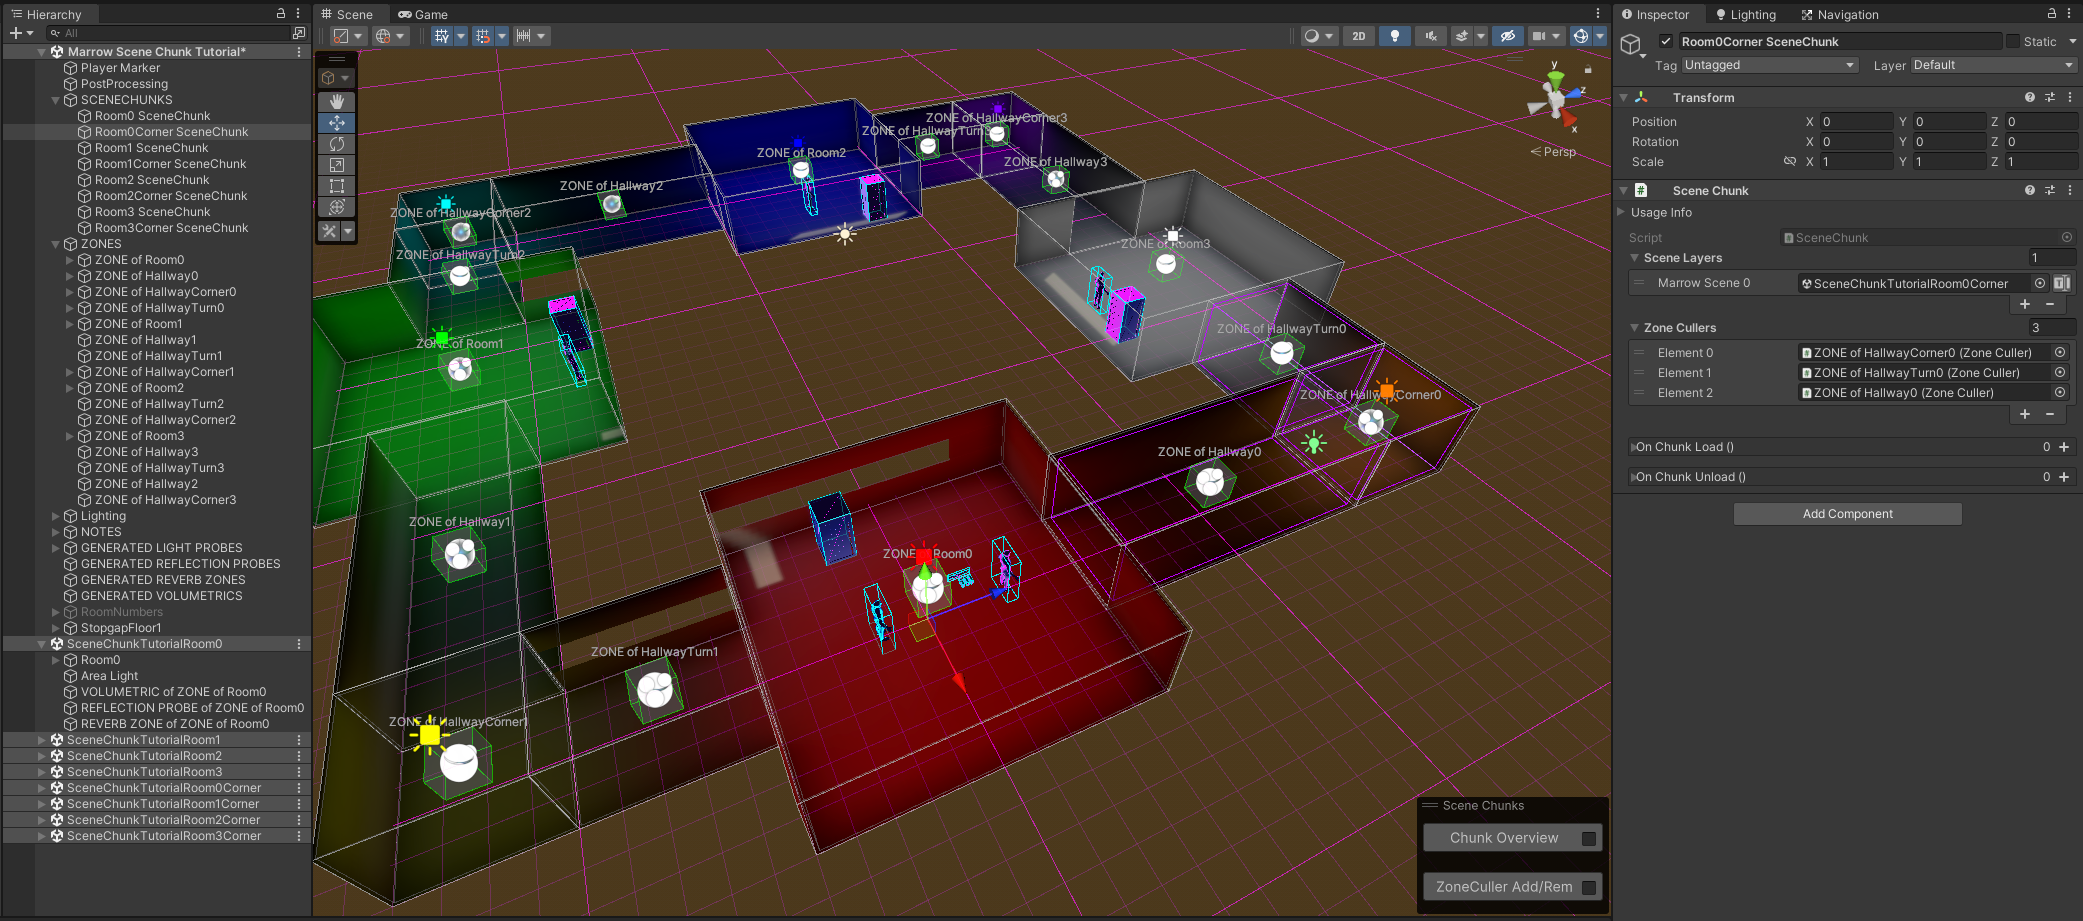Enable the Static checkbox
The image size is (2083, 921).
[2013, 41]
